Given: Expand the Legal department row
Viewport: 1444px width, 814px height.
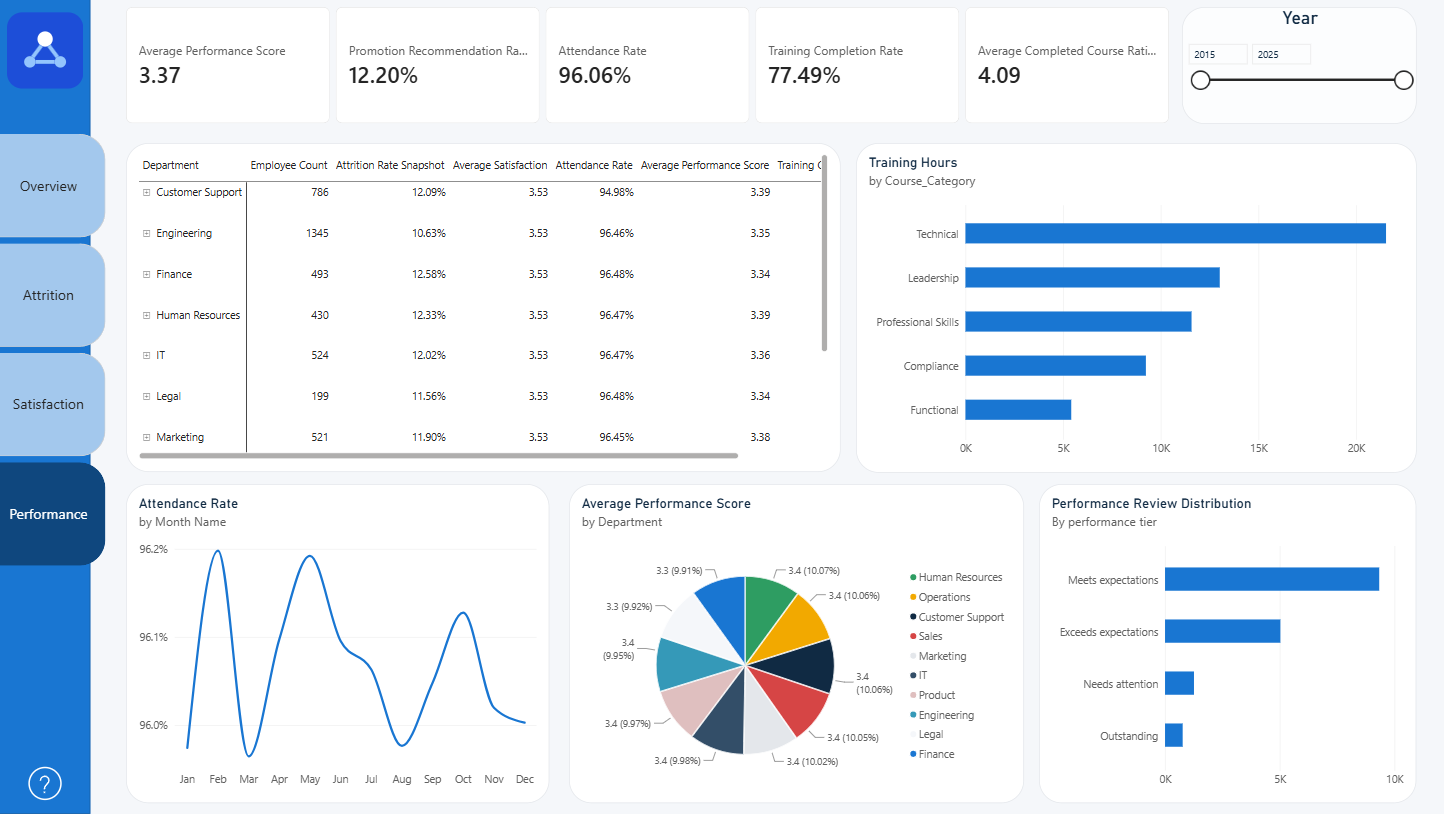Looking at the screenshot, I should 146,396.
